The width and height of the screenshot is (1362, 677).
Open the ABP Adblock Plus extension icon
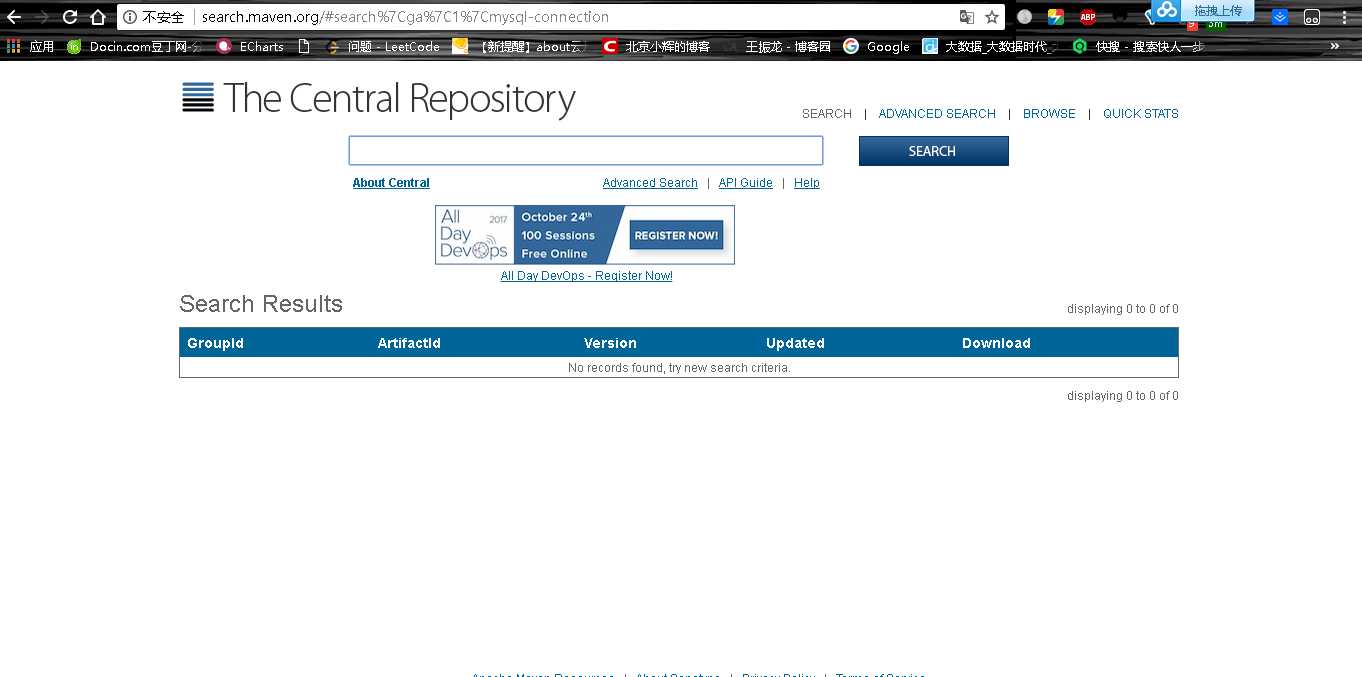tap(1087, 17)
